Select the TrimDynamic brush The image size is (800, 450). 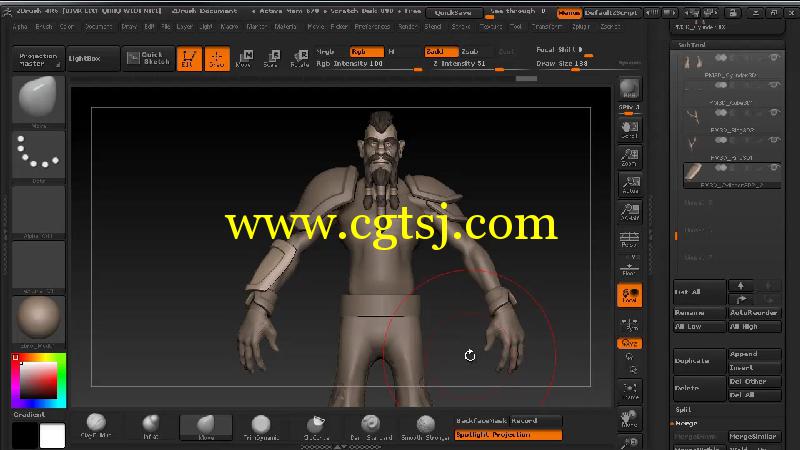point(261,427)
